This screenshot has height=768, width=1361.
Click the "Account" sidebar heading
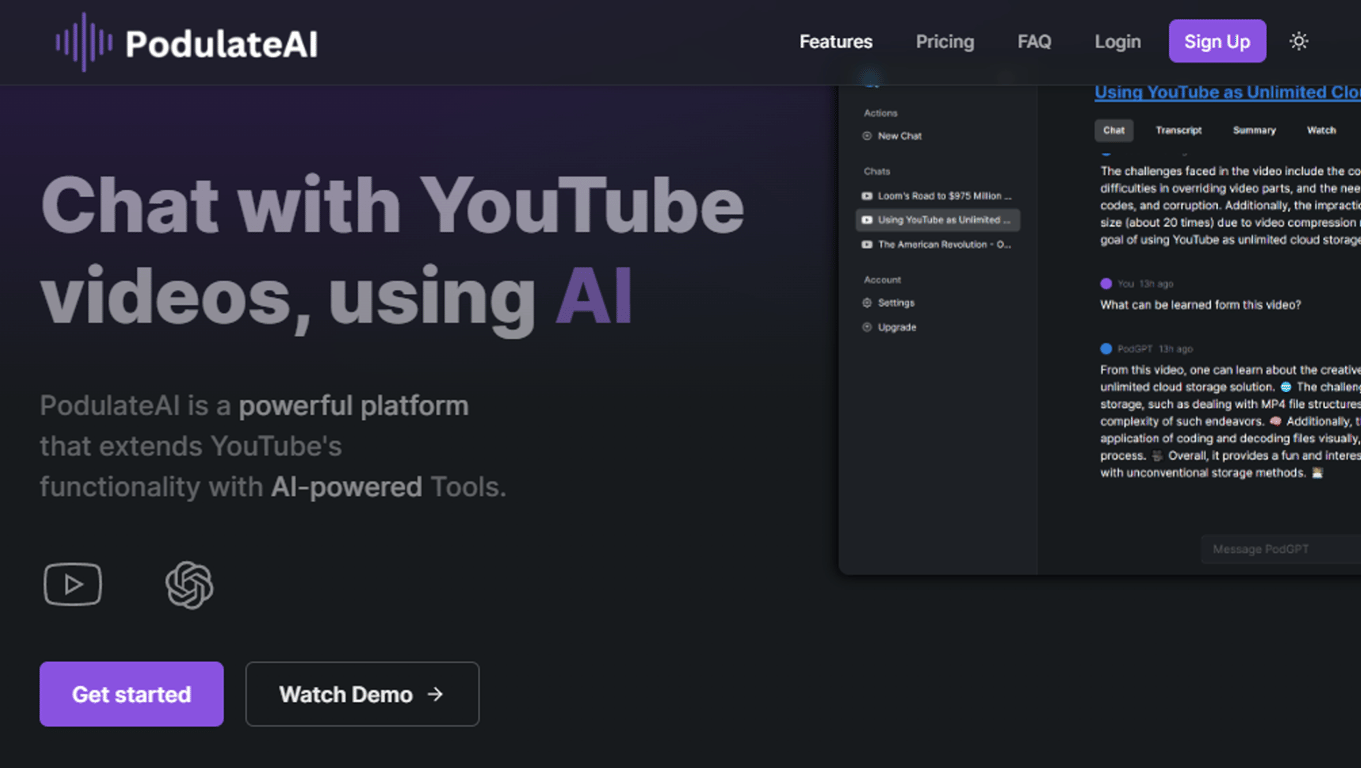[883, 280]
